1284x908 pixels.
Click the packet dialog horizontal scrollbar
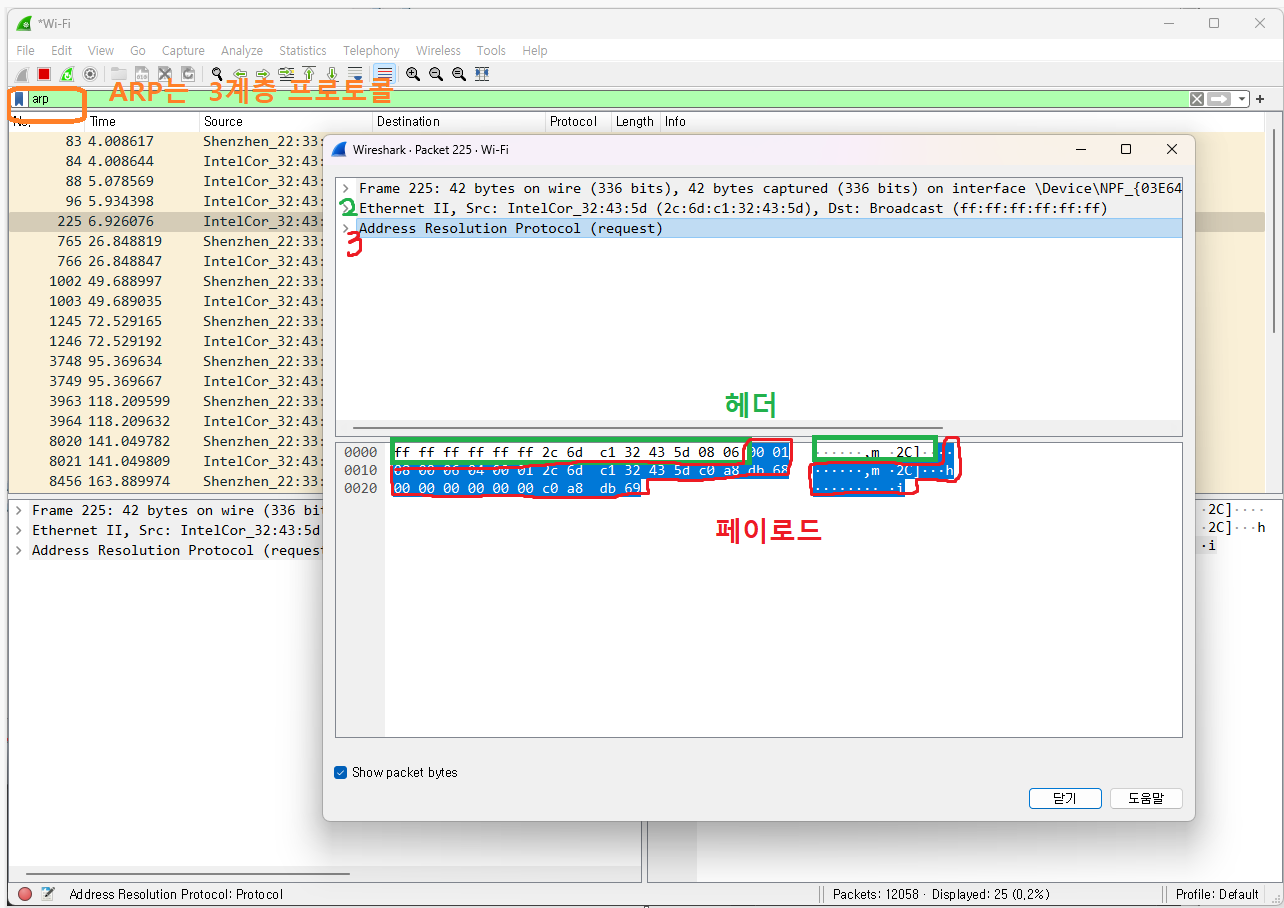pyautogui.click(x=648, y=428)
